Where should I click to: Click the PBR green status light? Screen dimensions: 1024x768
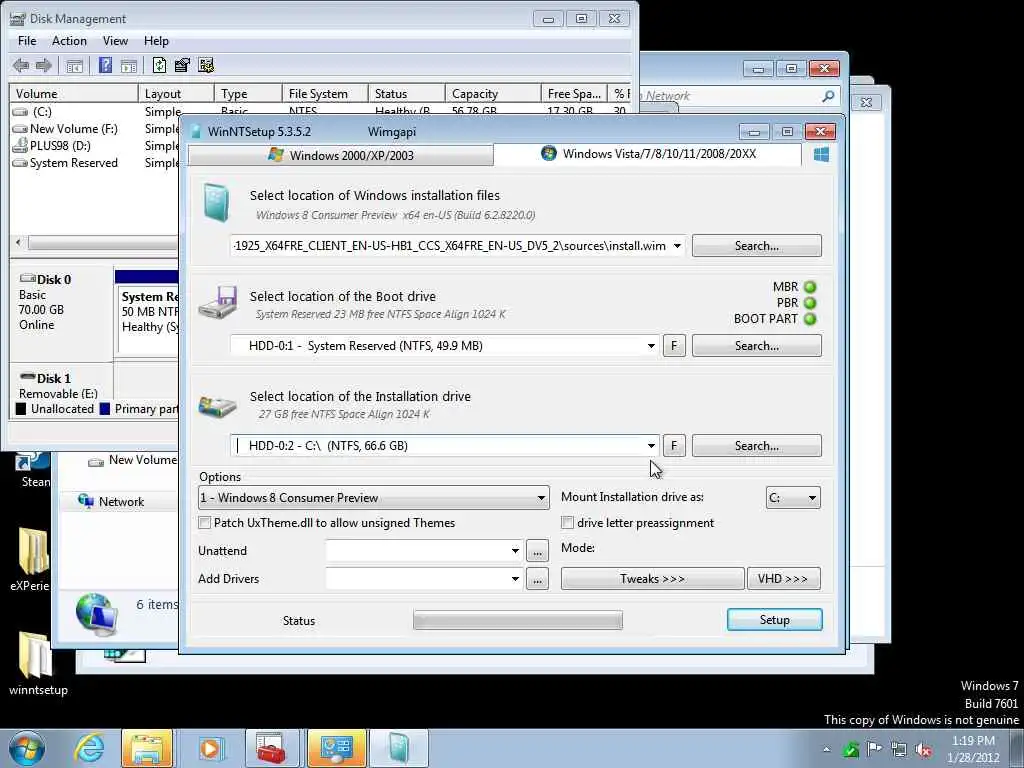click(810, 303)
